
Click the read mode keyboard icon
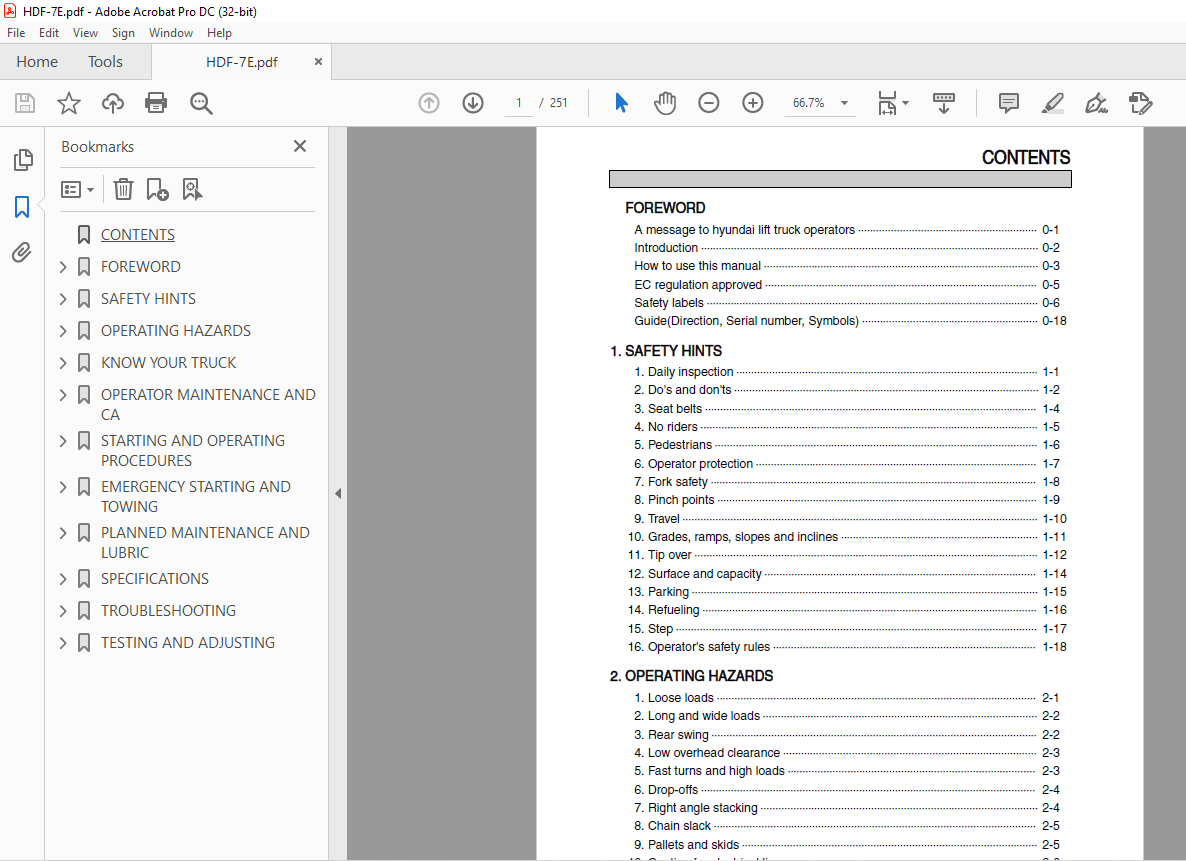coord(943,103)
